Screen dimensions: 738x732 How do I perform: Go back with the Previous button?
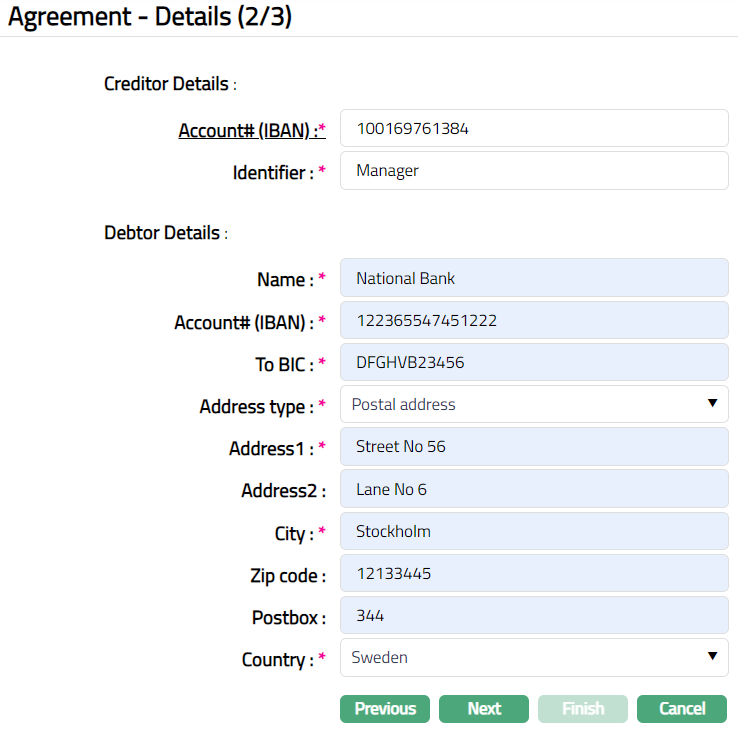click(385, 709)
